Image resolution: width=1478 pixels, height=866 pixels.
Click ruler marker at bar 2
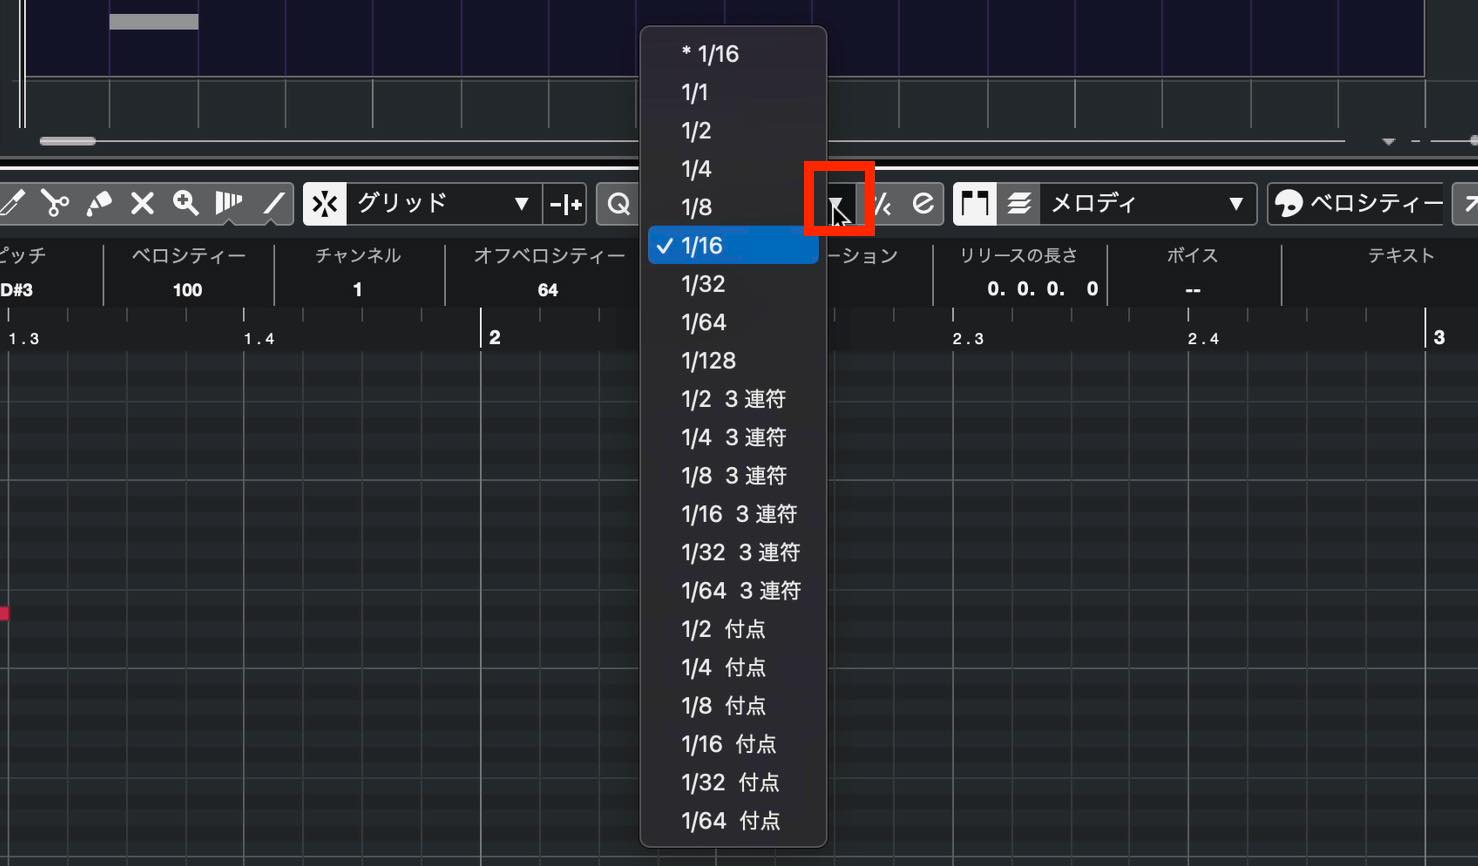494,337
